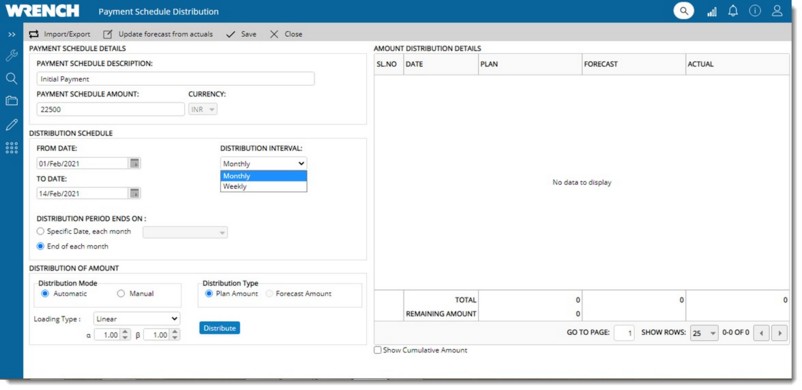Save the payment schedule distribution
The image size is (802, 390).
[241, 34]
